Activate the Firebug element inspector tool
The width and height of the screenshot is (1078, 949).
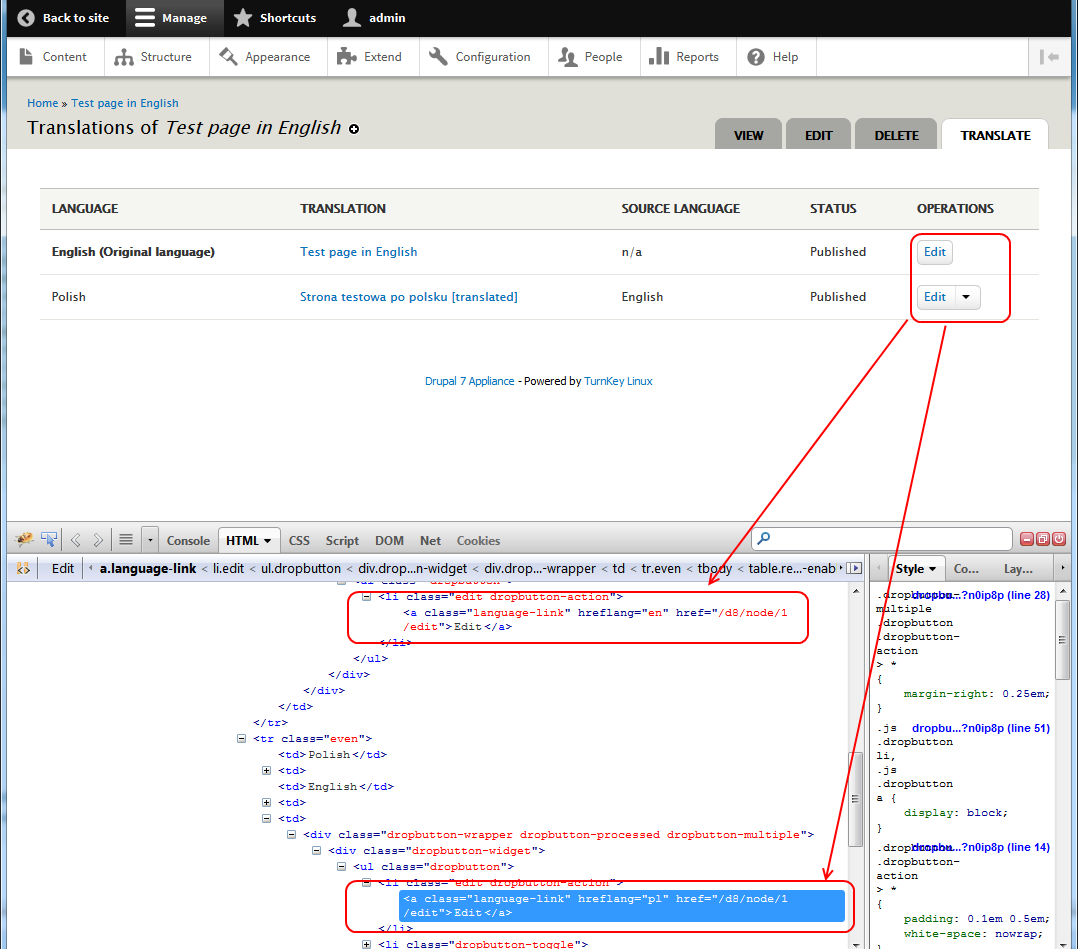[48, 539]
